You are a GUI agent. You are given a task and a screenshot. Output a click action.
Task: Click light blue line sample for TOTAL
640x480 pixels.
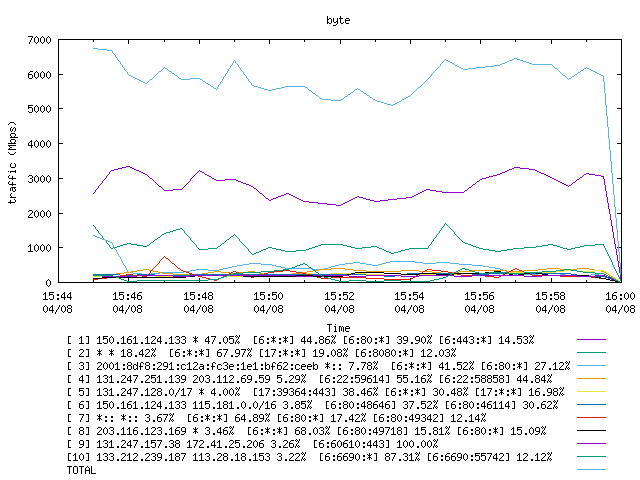coord(591,470)
